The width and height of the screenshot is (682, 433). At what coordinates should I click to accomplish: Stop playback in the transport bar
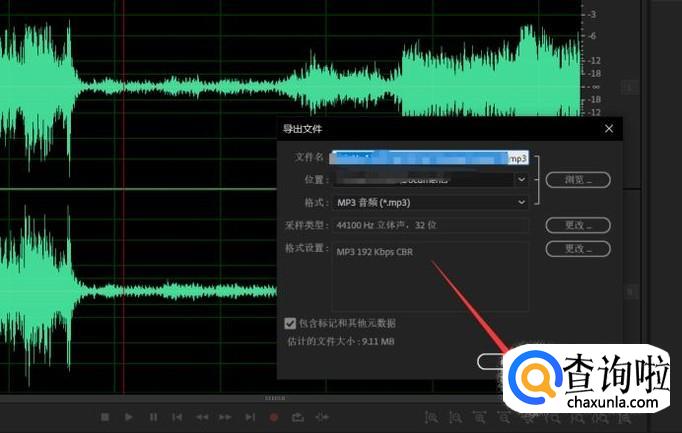coord(105,417)
